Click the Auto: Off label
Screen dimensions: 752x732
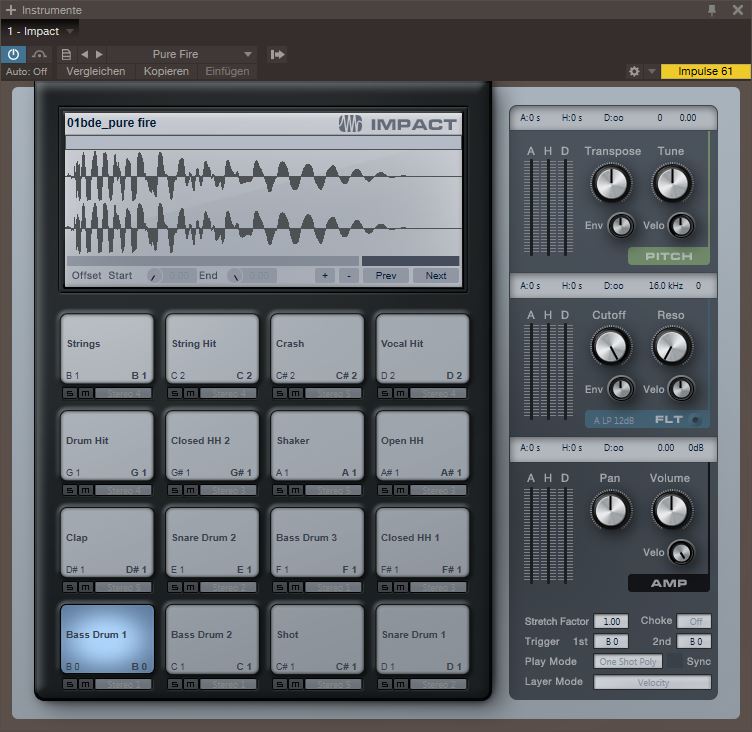[x=26, y=71]
